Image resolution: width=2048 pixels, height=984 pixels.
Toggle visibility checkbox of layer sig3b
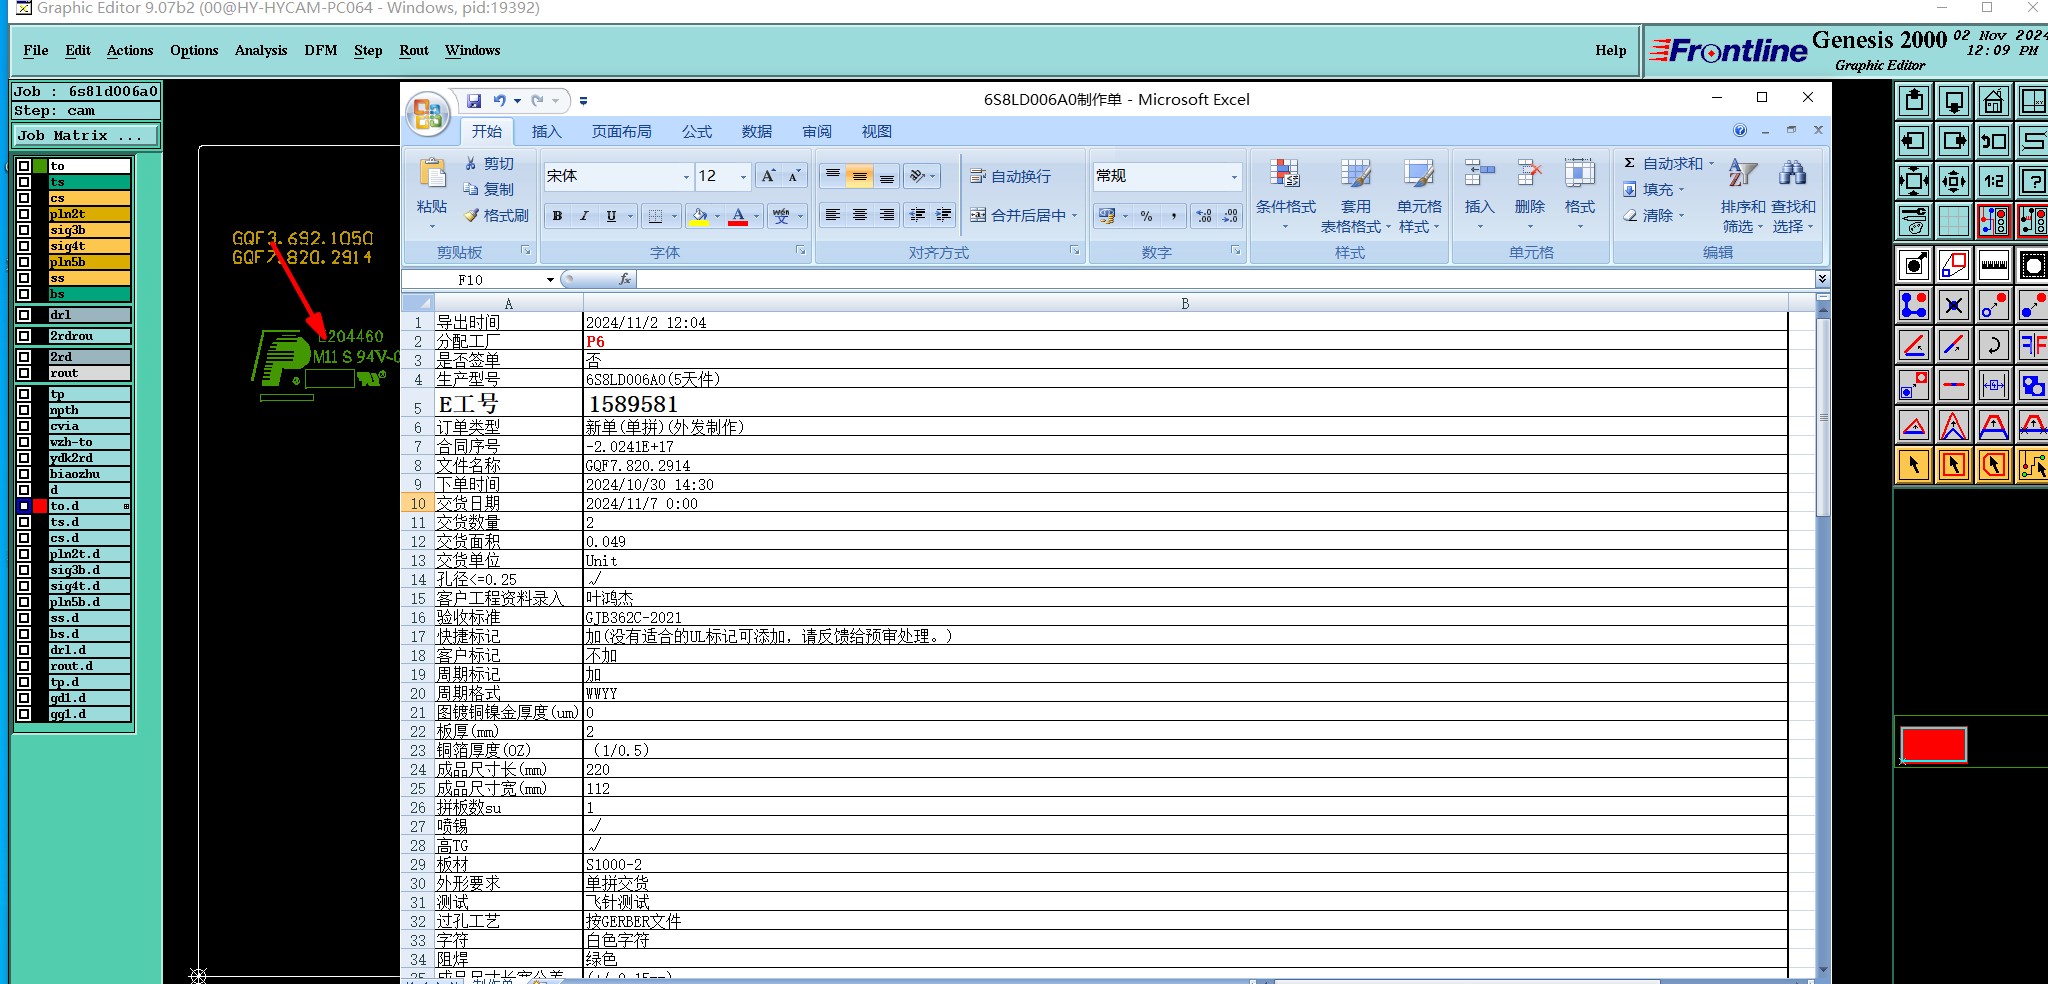point(24,230)
